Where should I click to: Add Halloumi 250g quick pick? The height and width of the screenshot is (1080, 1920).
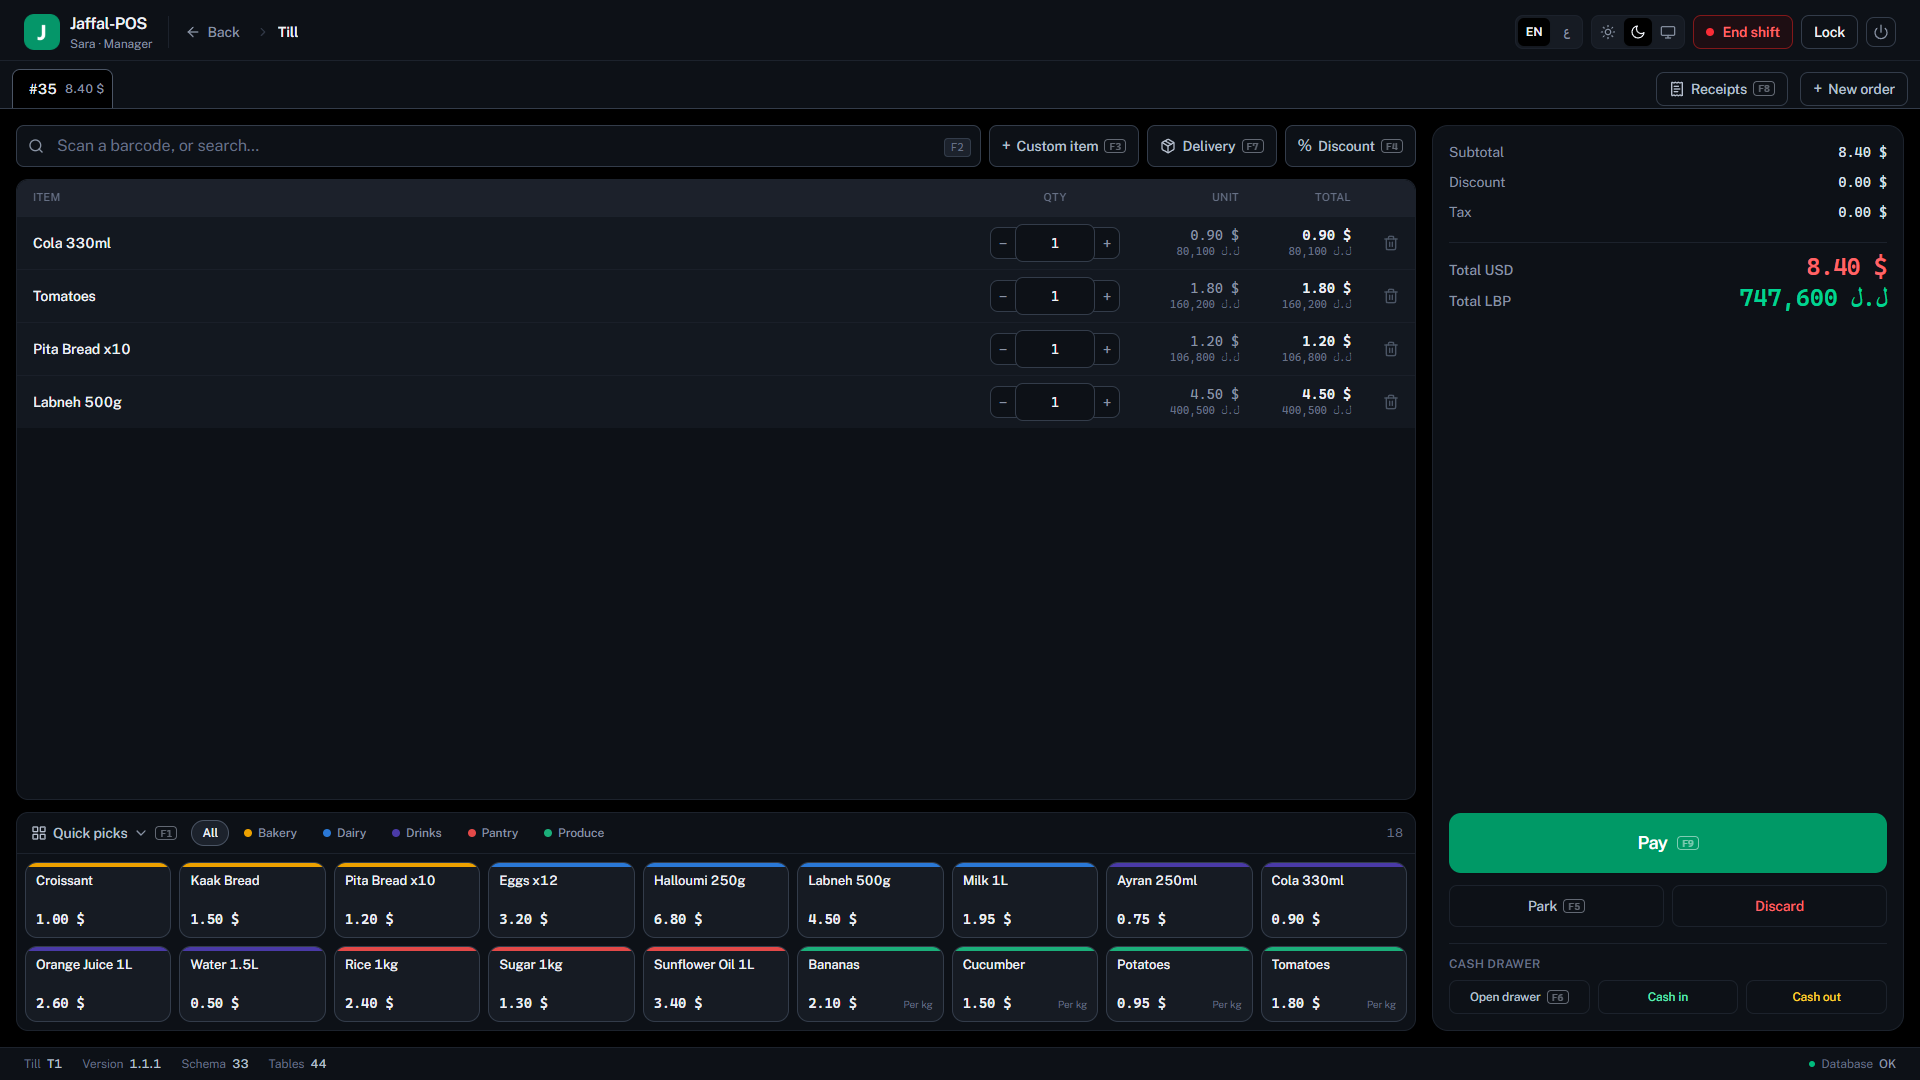(716, 900)
